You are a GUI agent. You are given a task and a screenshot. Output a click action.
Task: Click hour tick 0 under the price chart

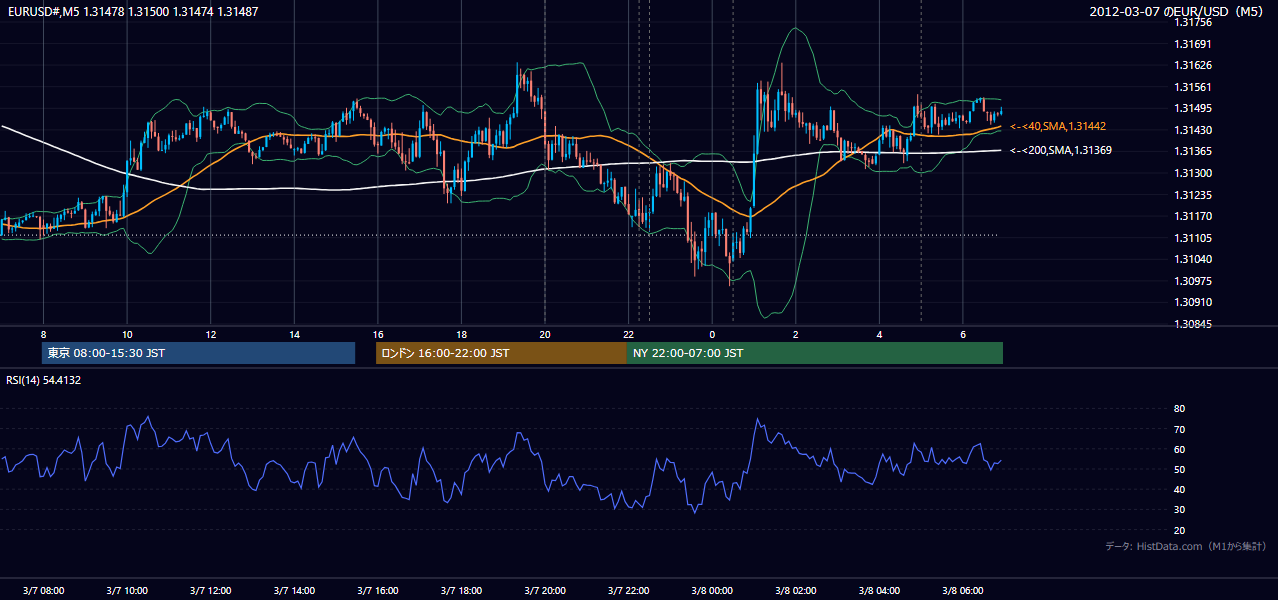[x=712, y=334]
